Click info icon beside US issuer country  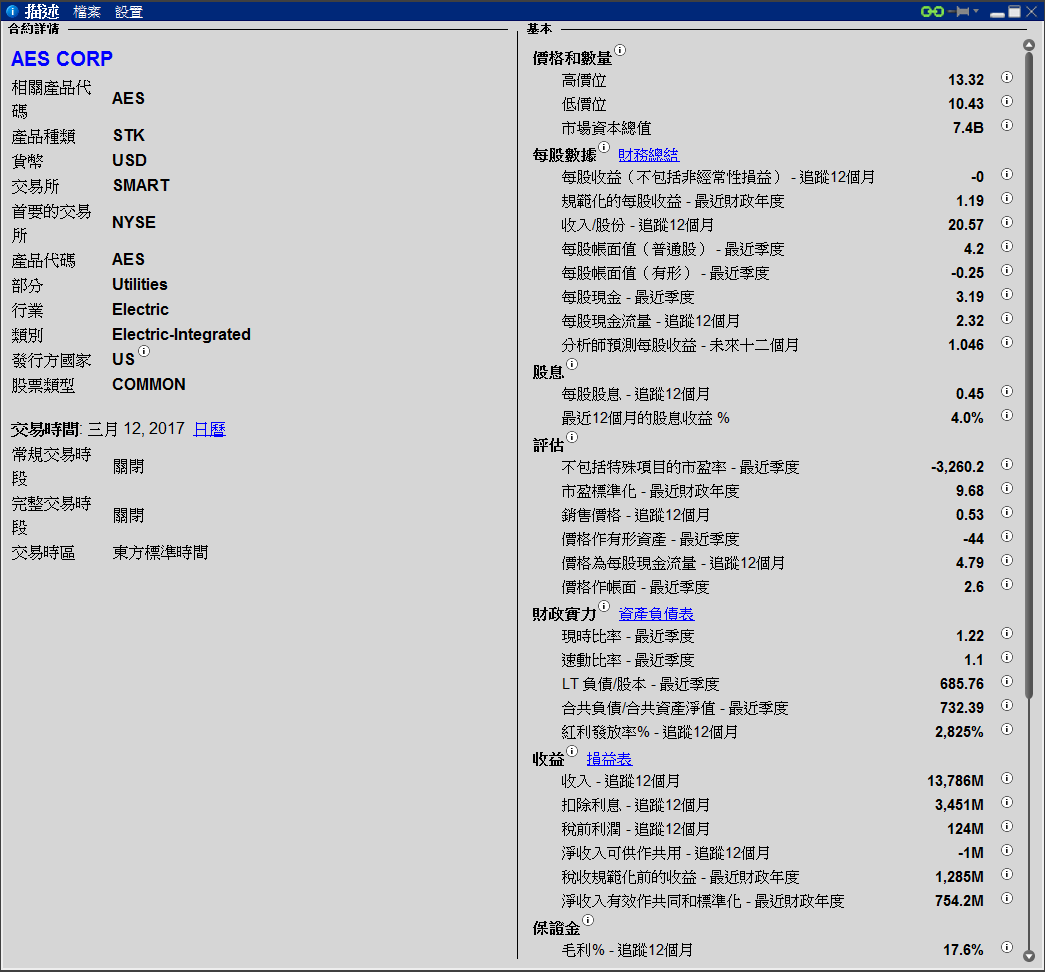point(144,351)
